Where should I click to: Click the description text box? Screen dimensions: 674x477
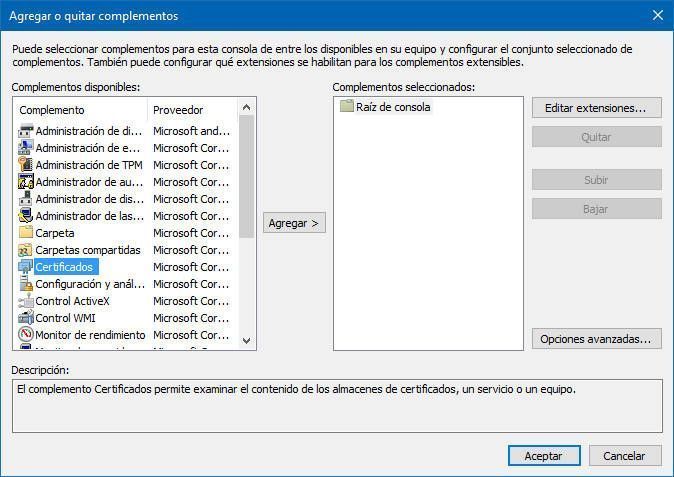tap(337, 406)
